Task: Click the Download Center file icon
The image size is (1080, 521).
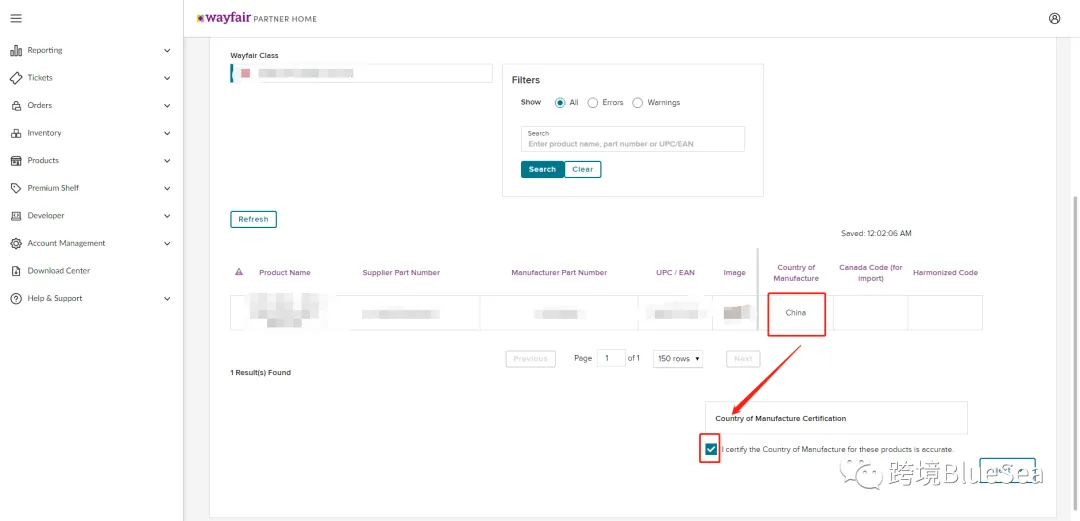Action: coord(16,271)
